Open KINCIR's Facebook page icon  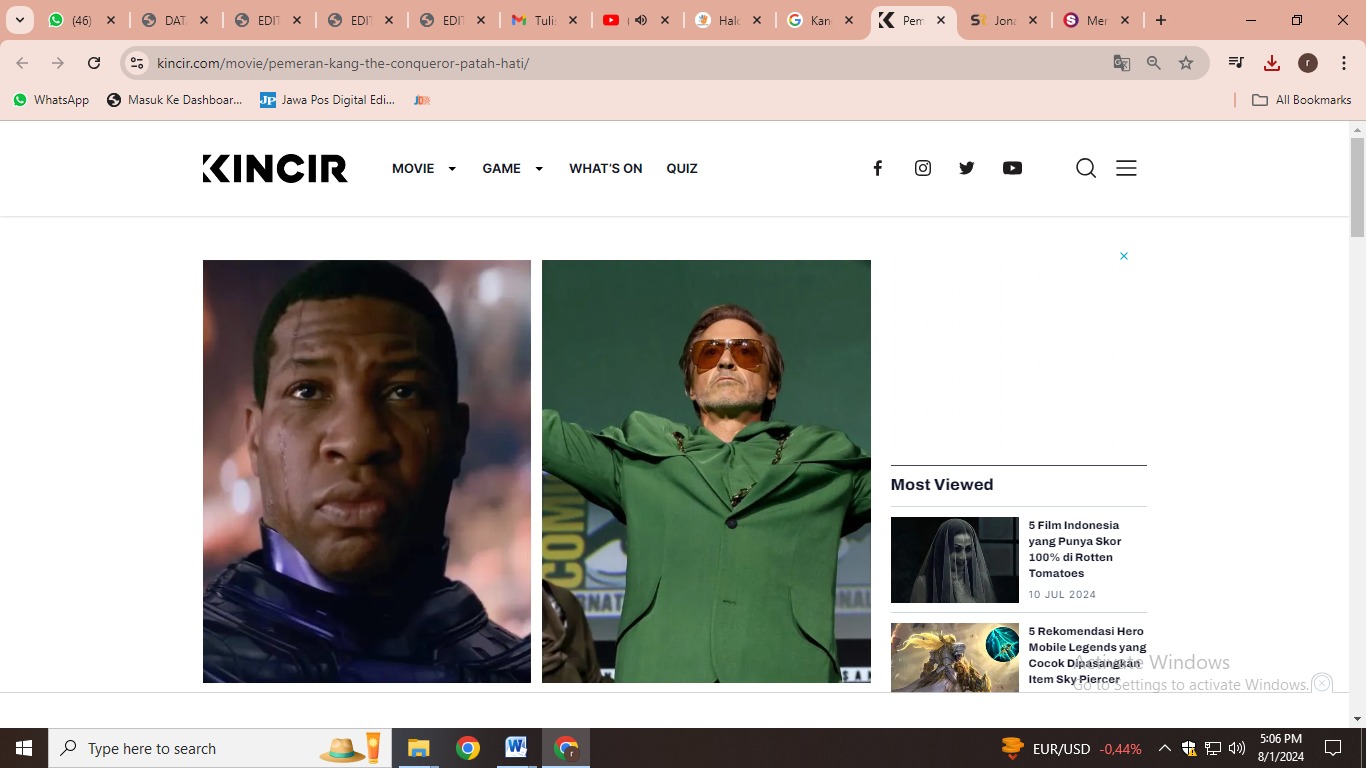[877, 168]
